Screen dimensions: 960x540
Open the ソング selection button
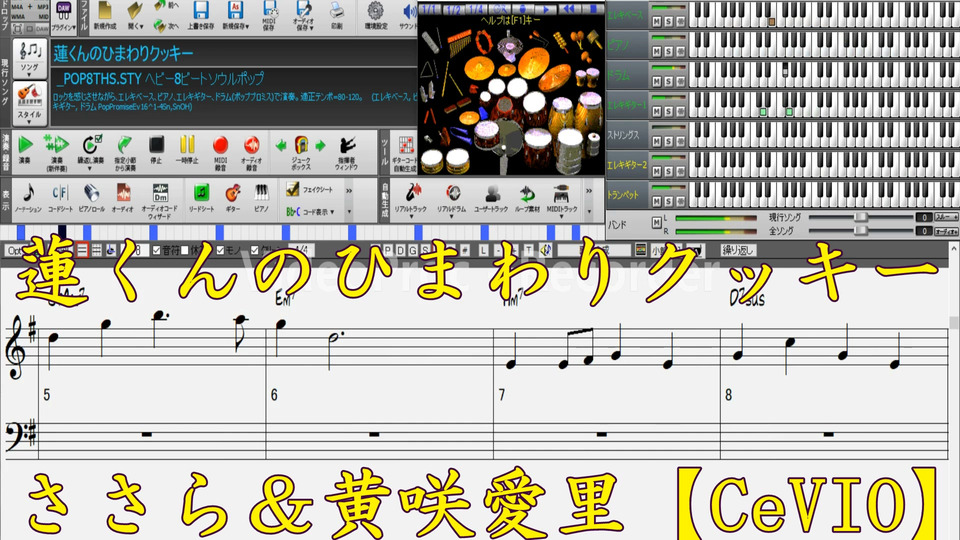(29, 58)
